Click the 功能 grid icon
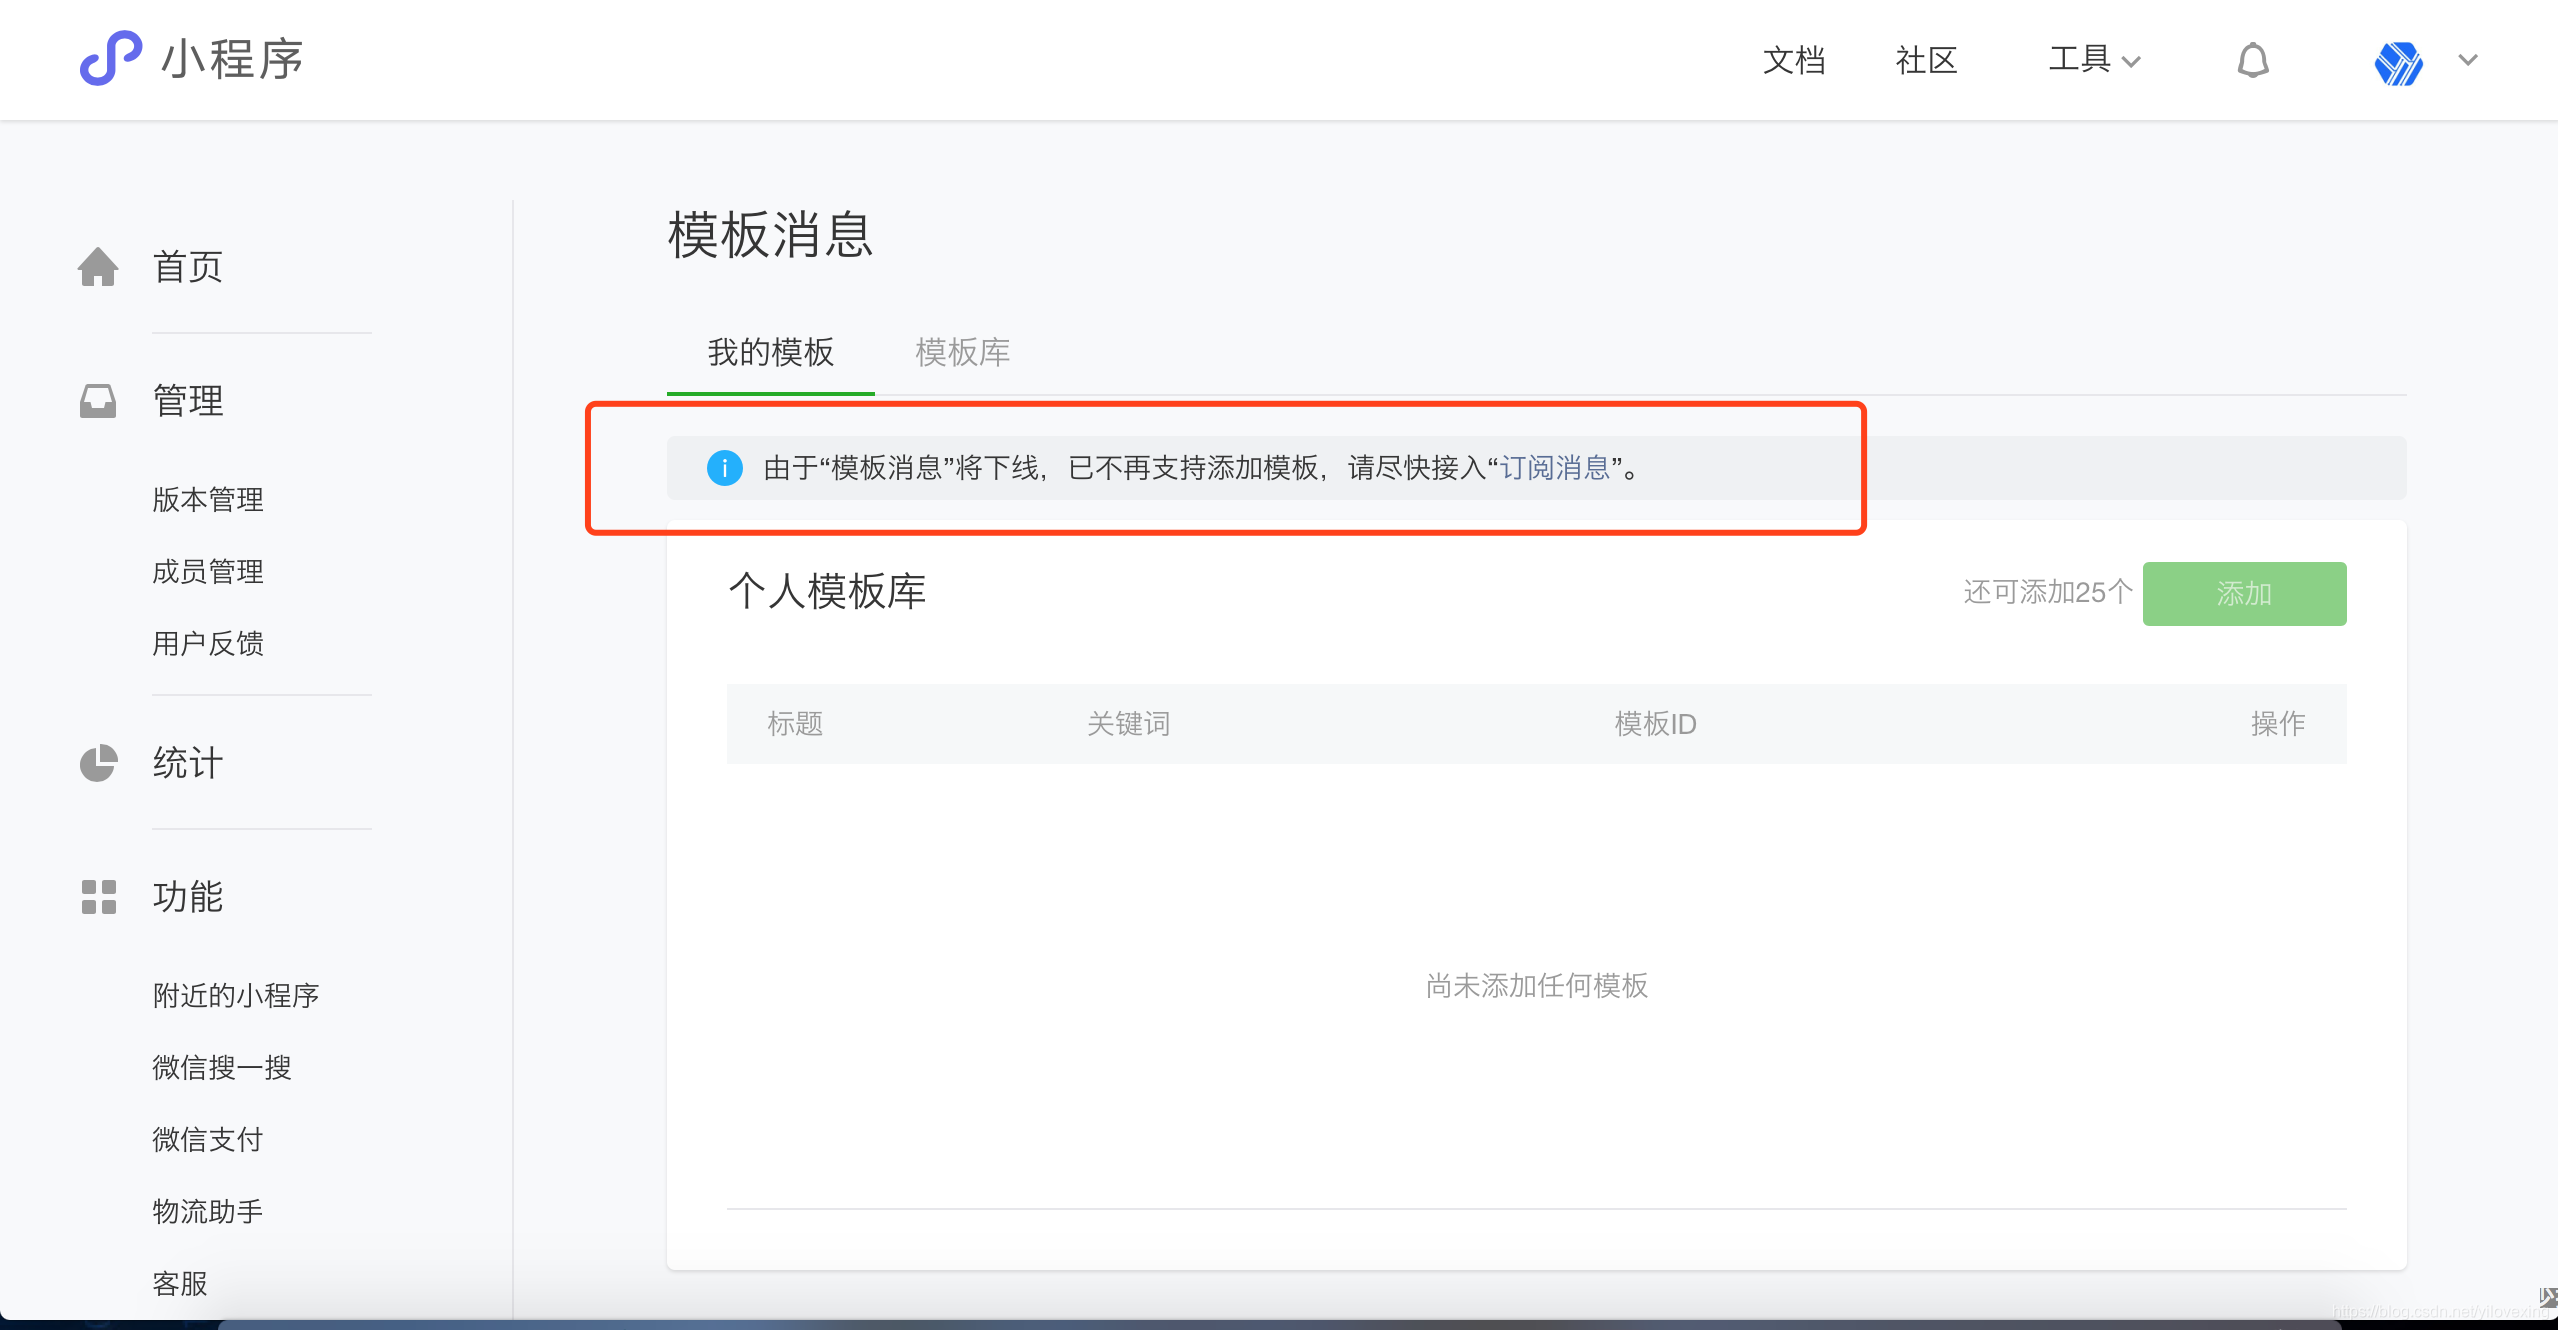The image size is (2558, 1330). tap(98, 897)
